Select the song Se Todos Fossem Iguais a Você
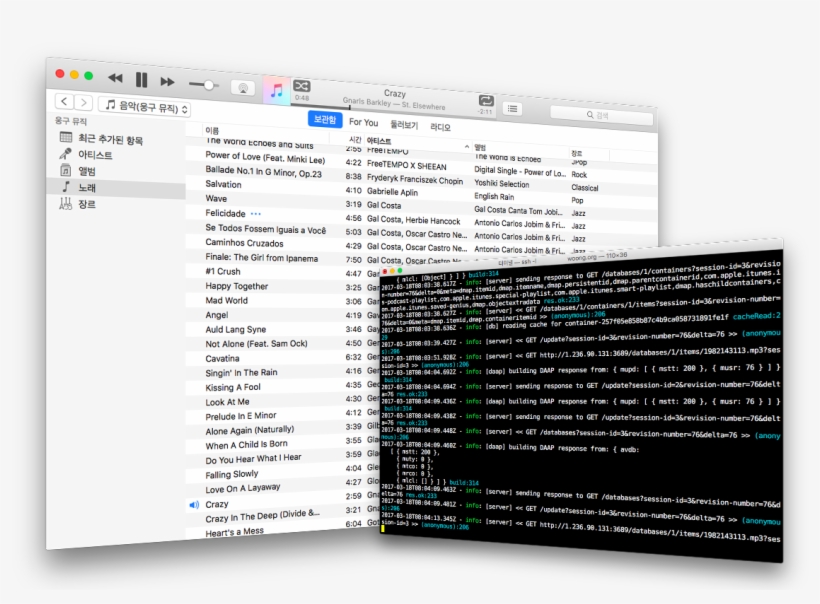820x604 pixels. coord(265,229)
